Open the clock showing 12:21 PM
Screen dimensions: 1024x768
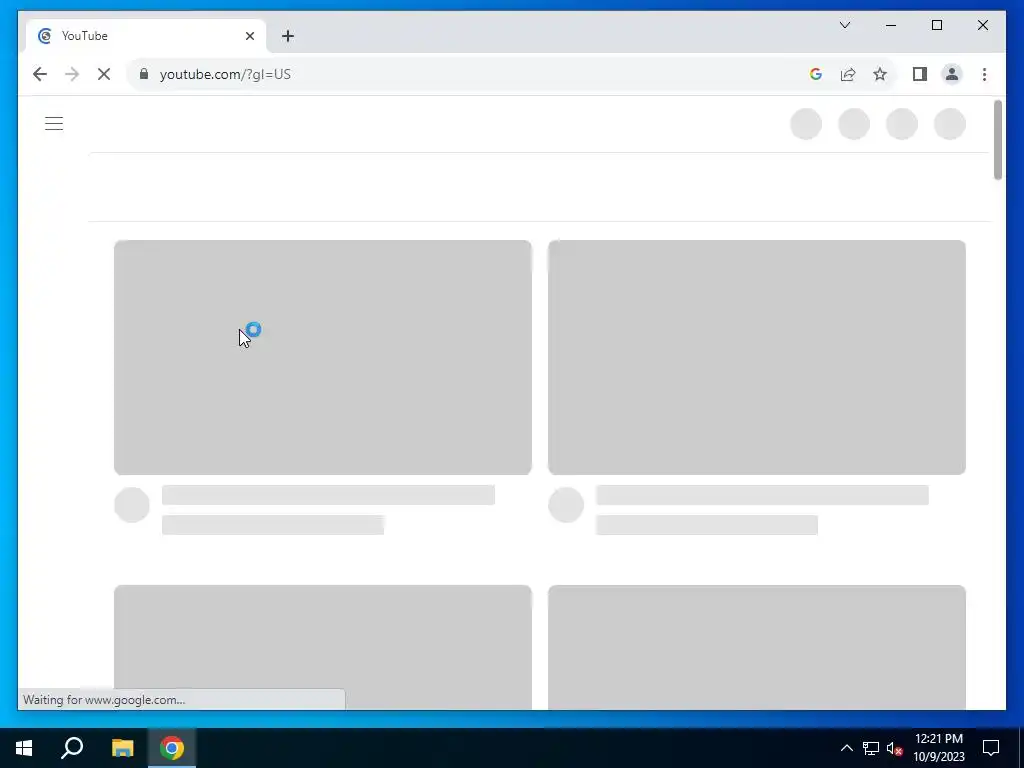[938, 748]
